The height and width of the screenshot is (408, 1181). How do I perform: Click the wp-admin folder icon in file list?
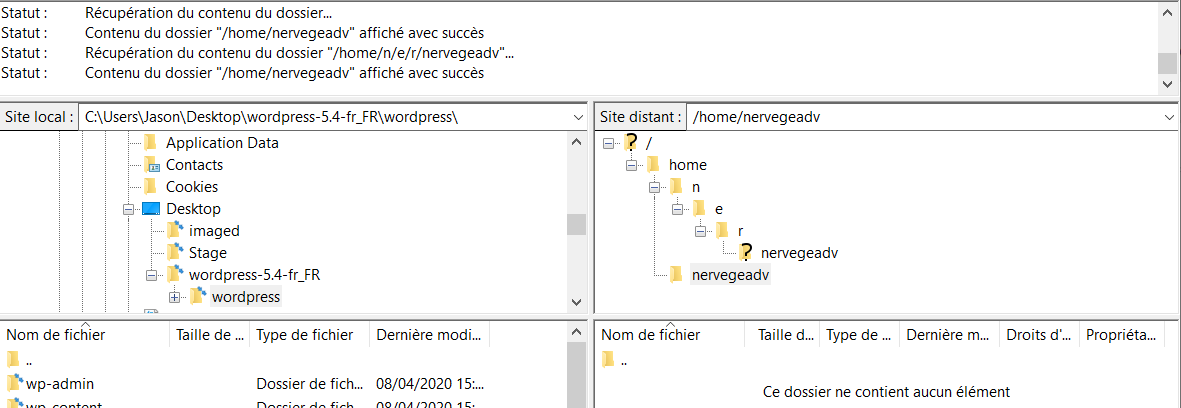pyautogui.click(x=14, y=383)
